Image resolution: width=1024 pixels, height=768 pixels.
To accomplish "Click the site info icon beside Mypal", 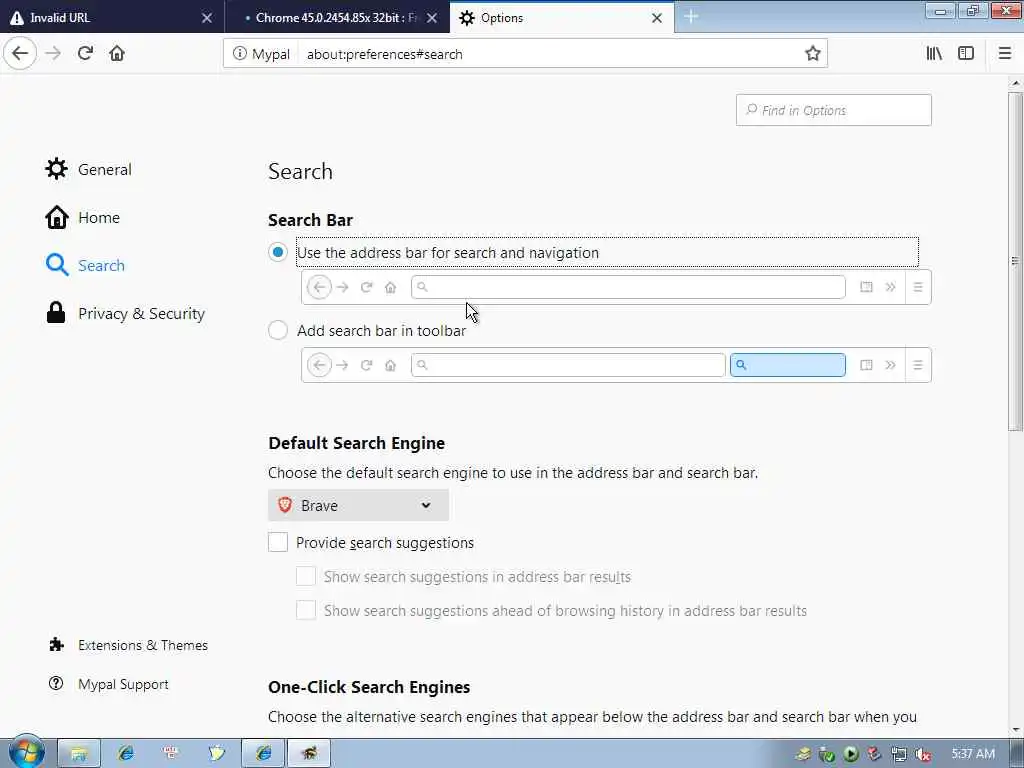I will pyautogui.click(x=240, y=54).
